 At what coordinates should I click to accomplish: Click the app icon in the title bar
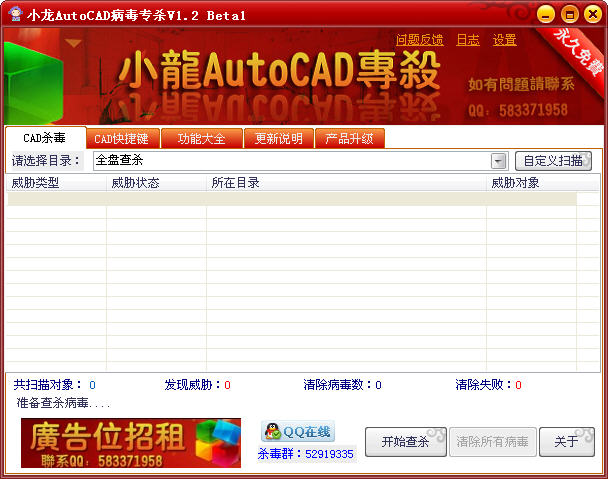14,15
